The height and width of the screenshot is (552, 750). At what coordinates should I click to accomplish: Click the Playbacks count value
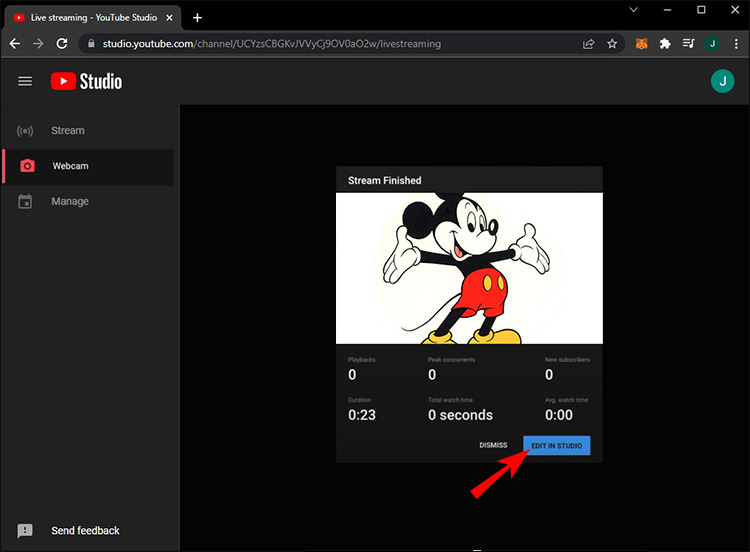pos(352,375)
